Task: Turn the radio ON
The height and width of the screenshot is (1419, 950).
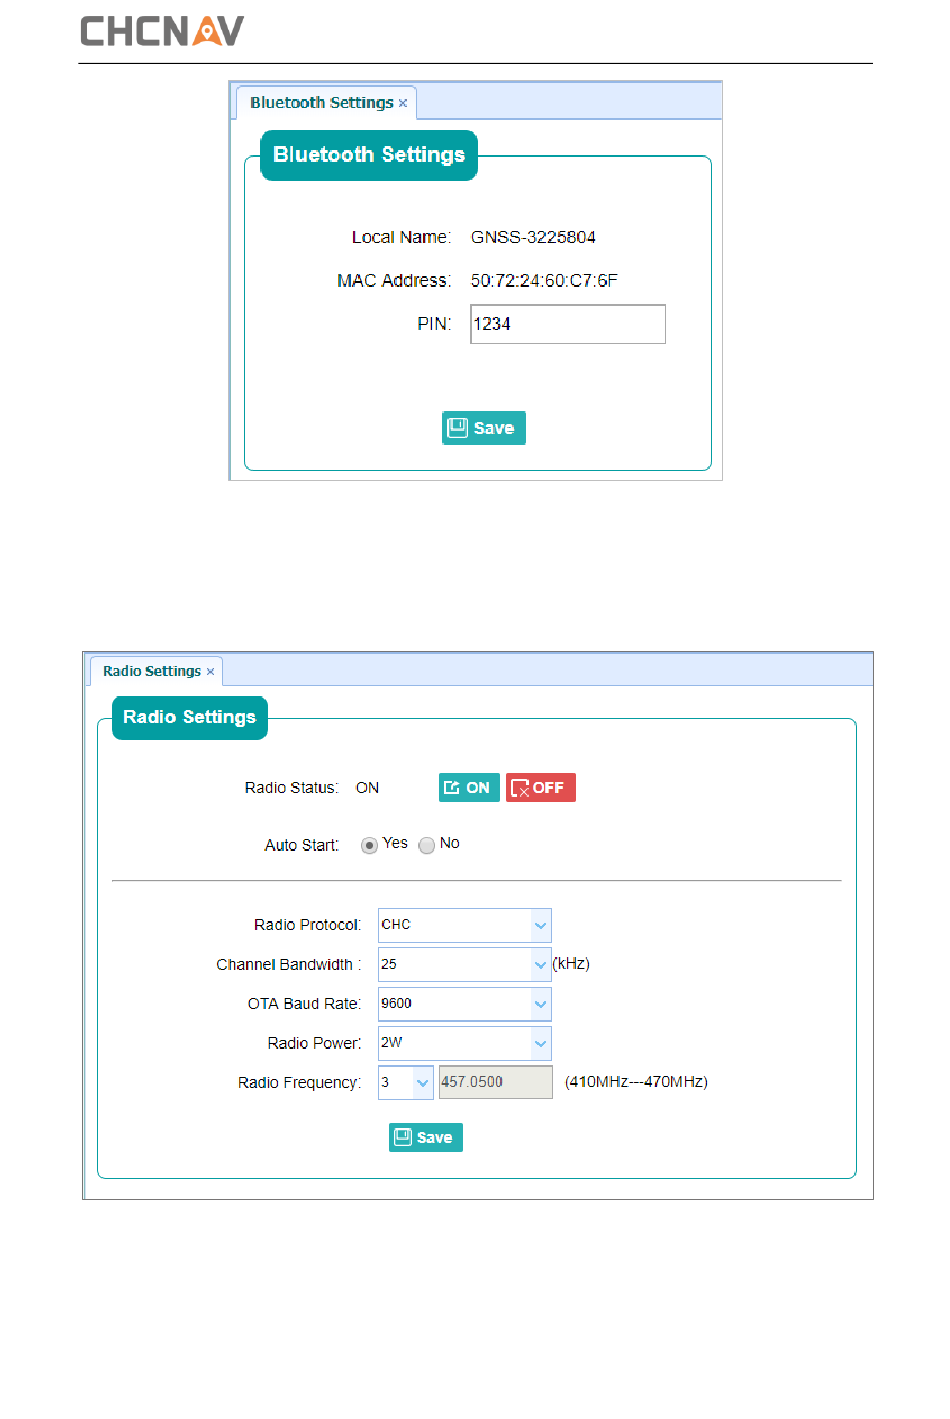Action: 469,788
